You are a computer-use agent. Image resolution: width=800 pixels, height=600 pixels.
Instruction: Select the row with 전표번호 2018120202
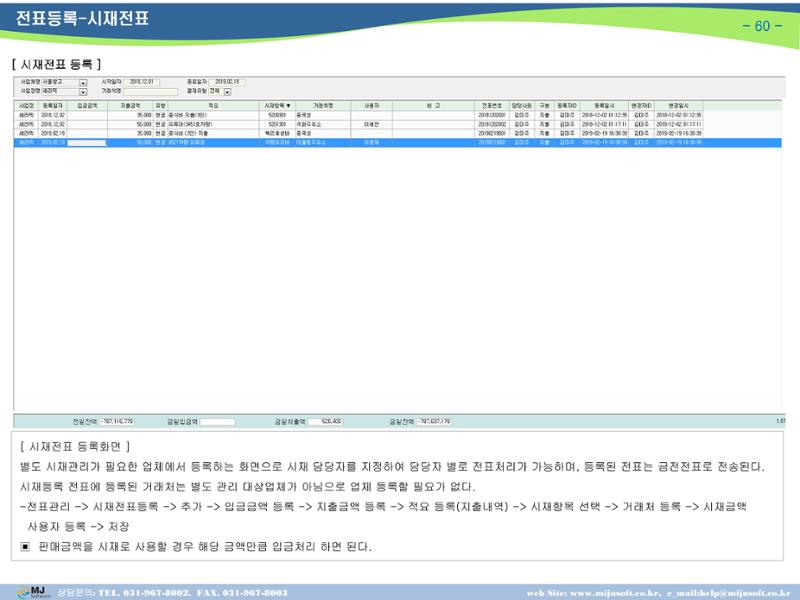397,124
